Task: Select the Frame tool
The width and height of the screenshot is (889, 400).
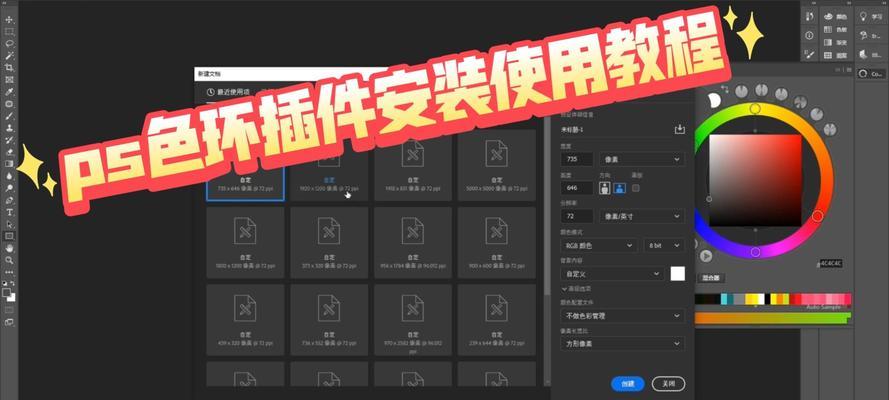Action: coord(10,80)
